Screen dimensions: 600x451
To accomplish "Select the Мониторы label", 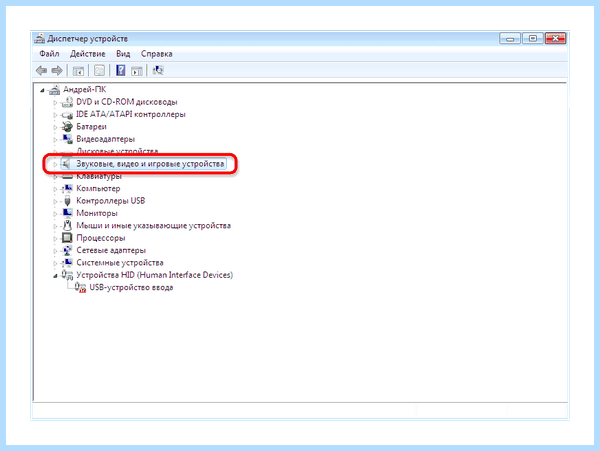I will (x=97, y=213).
